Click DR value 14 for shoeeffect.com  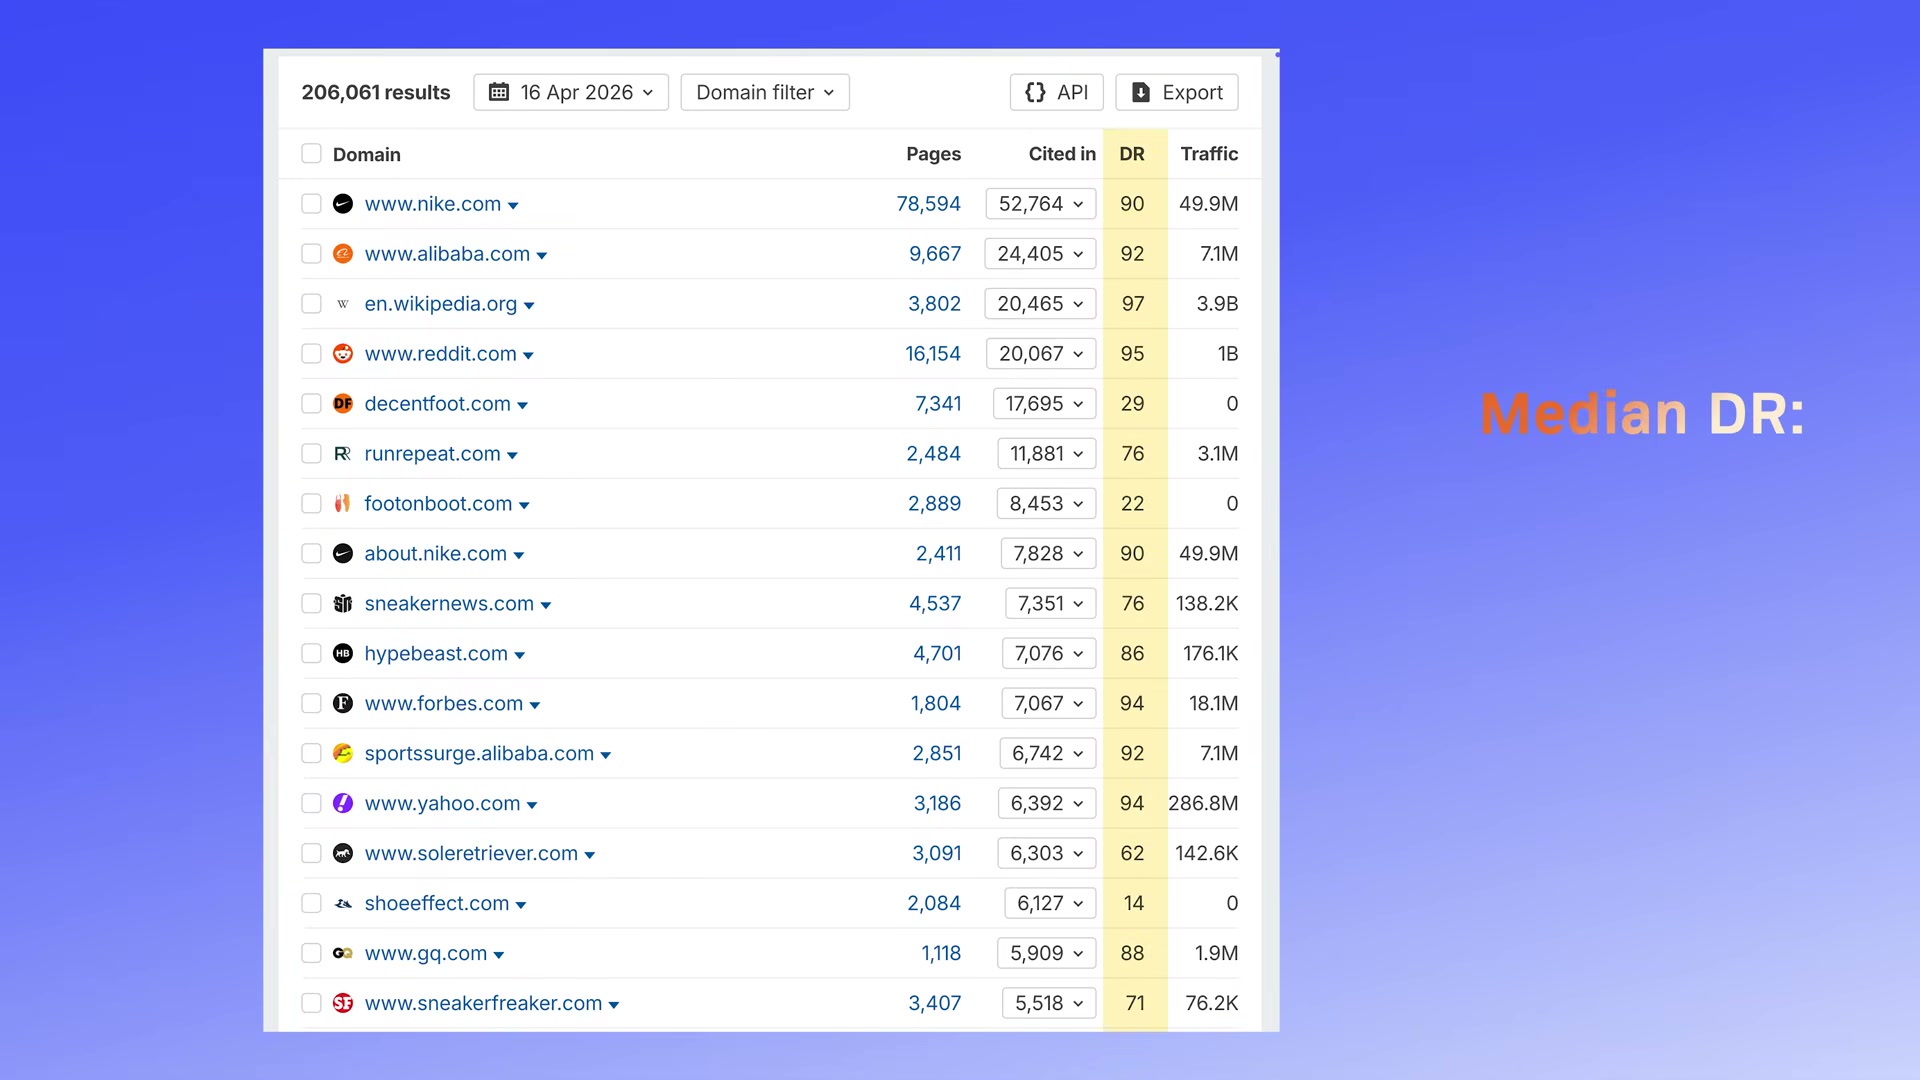(x=1133, y=904)
